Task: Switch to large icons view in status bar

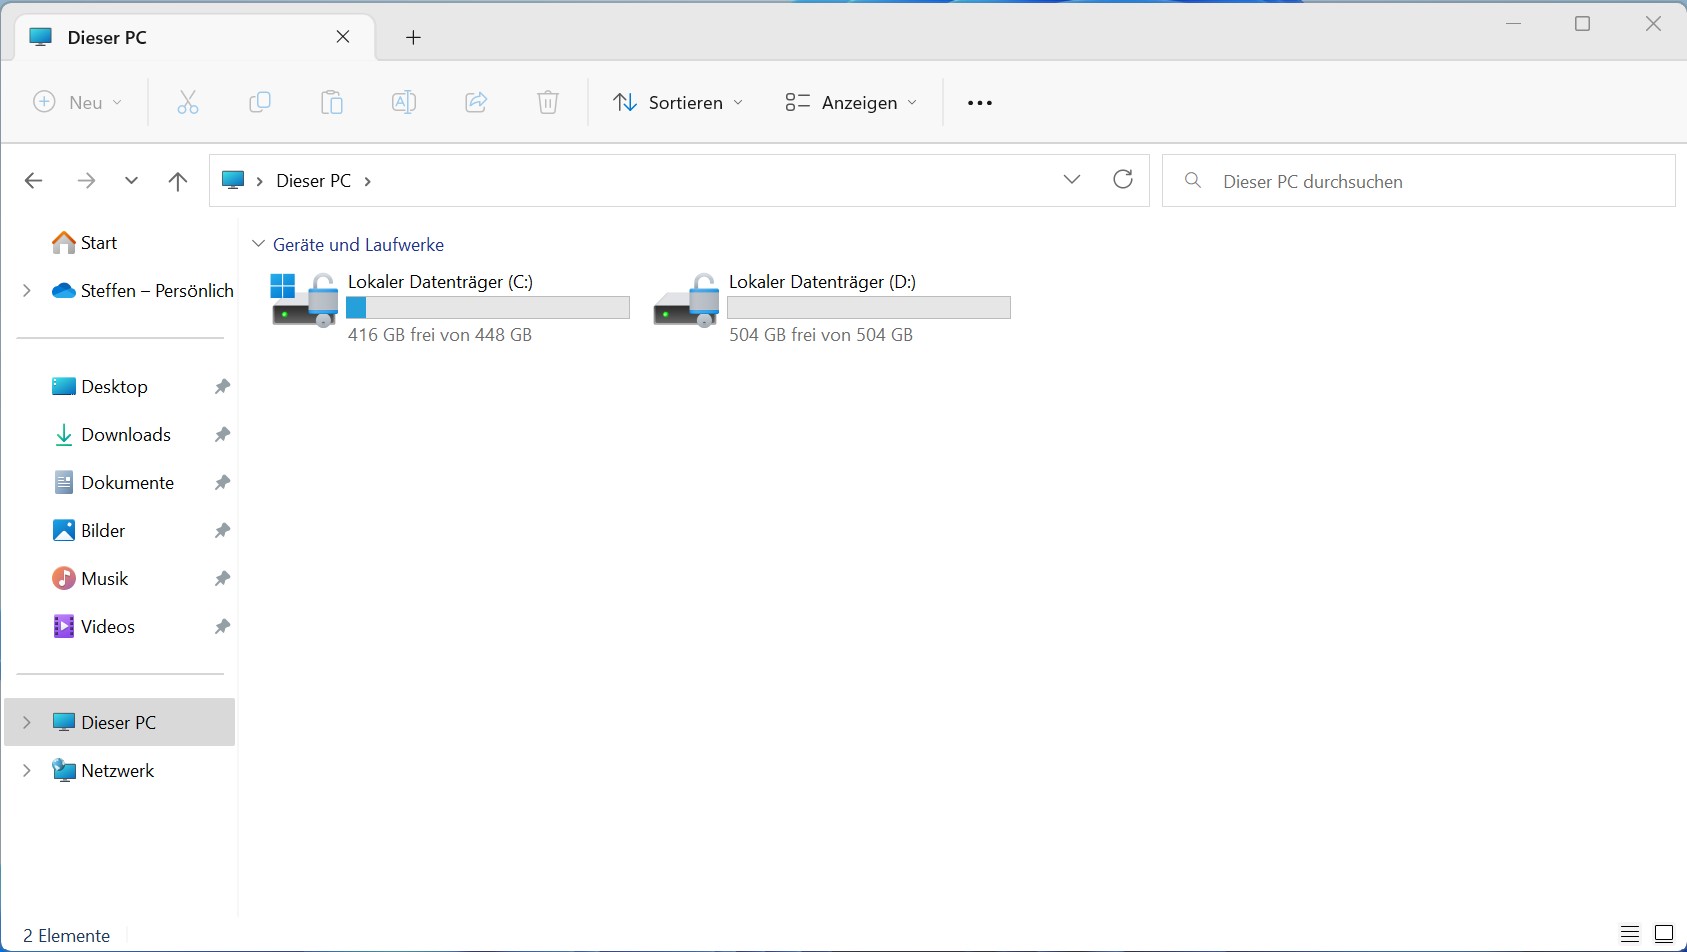Action: coord(1664,935)
